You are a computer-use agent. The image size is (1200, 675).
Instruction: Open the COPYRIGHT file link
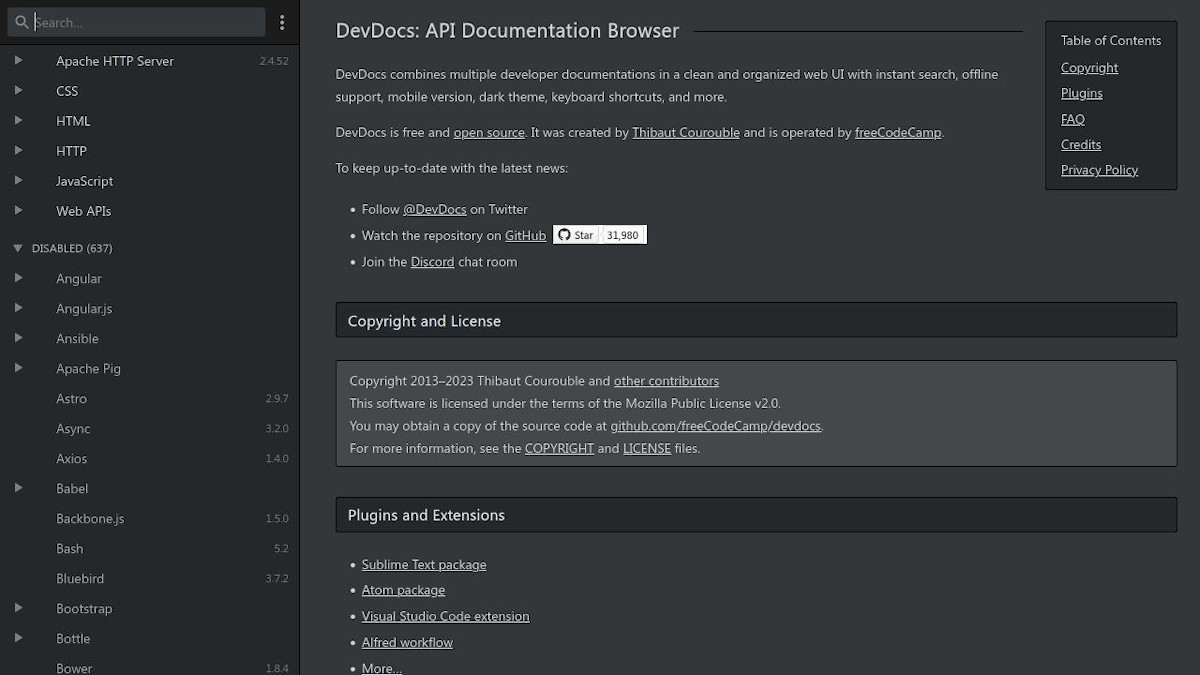[559, 448]
